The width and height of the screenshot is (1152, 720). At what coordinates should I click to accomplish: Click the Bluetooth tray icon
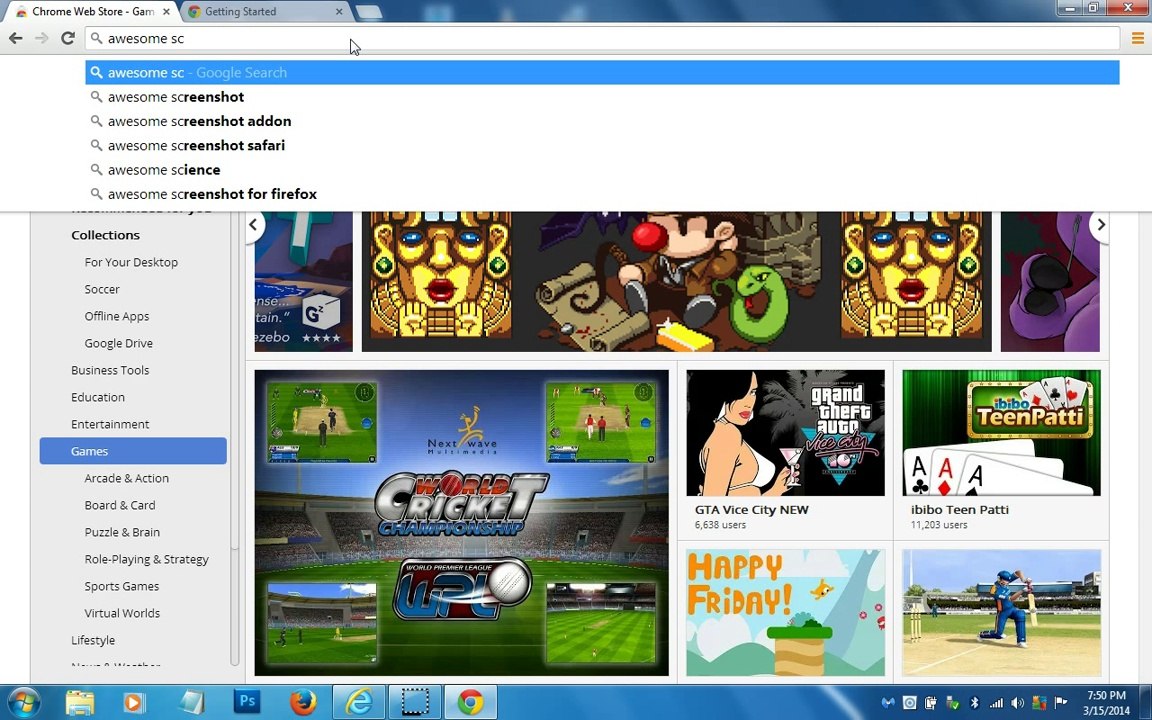[975, 703]
